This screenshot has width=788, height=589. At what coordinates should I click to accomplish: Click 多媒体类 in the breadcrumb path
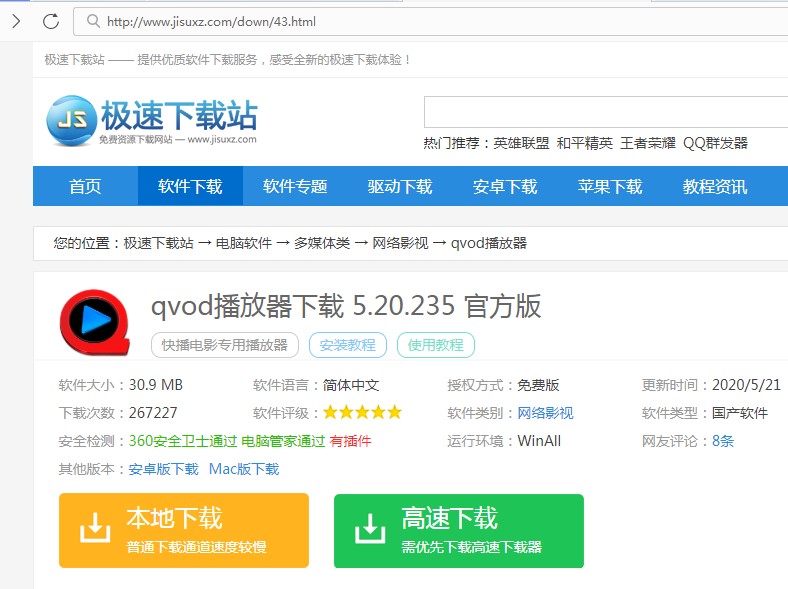(x=322, y=243)
